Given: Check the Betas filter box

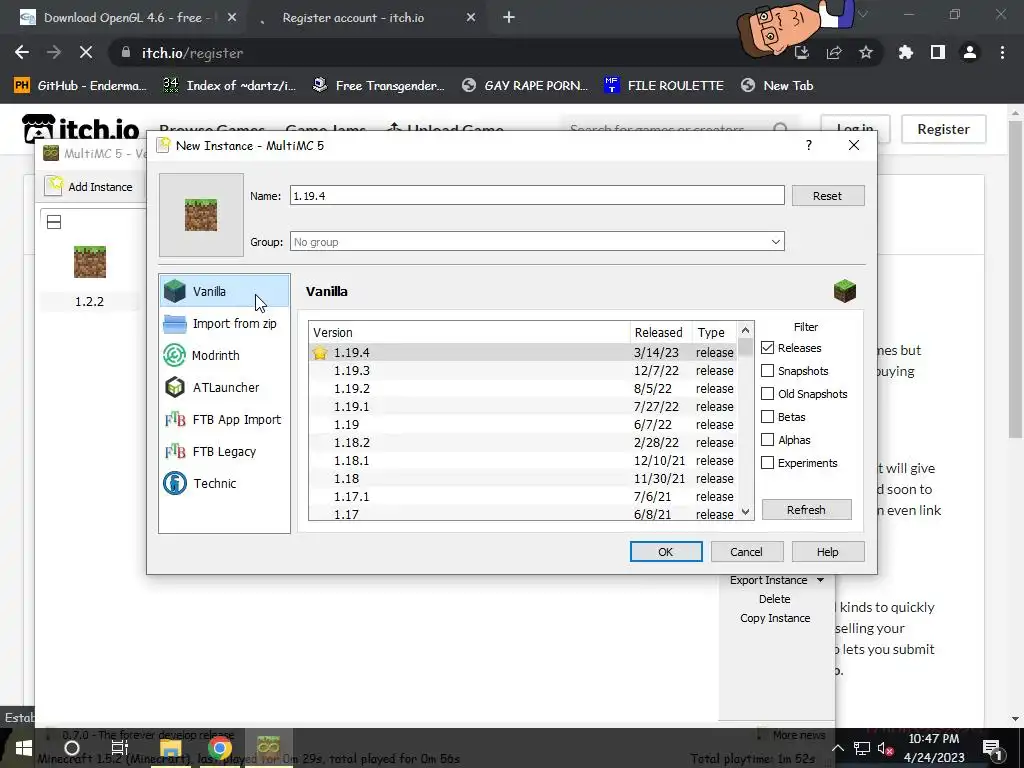Looking at the screenshot, I should tap(767, 417).
